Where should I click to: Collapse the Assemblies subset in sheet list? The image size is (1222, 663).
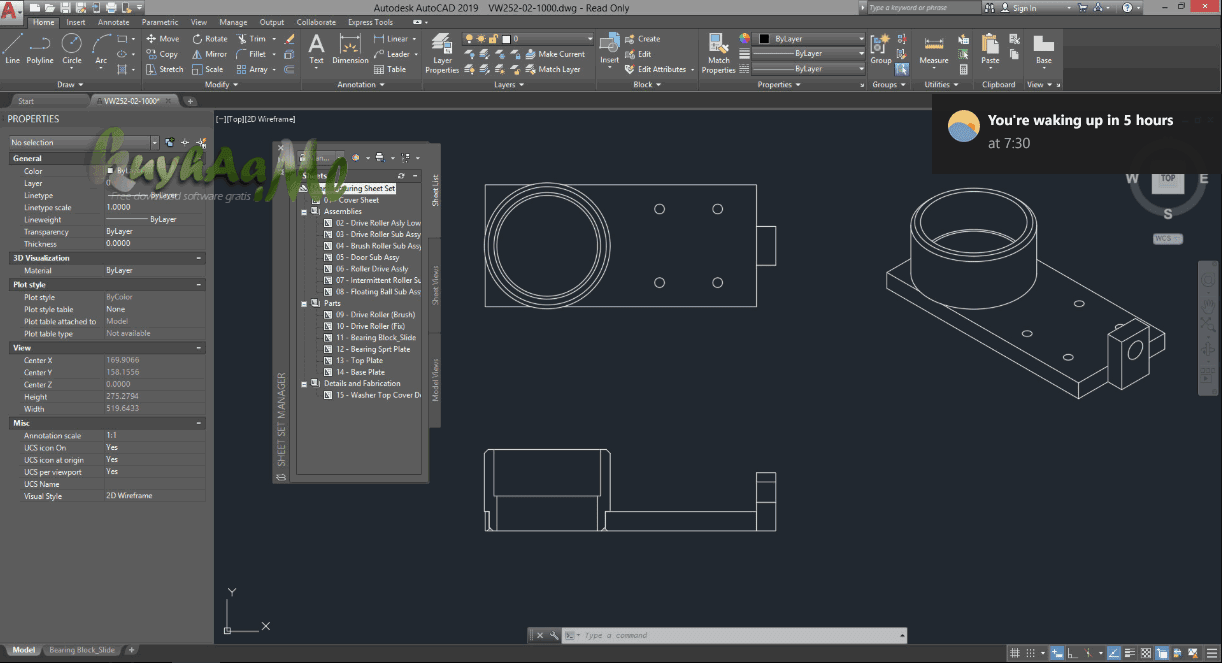click(x=304, y=212)
